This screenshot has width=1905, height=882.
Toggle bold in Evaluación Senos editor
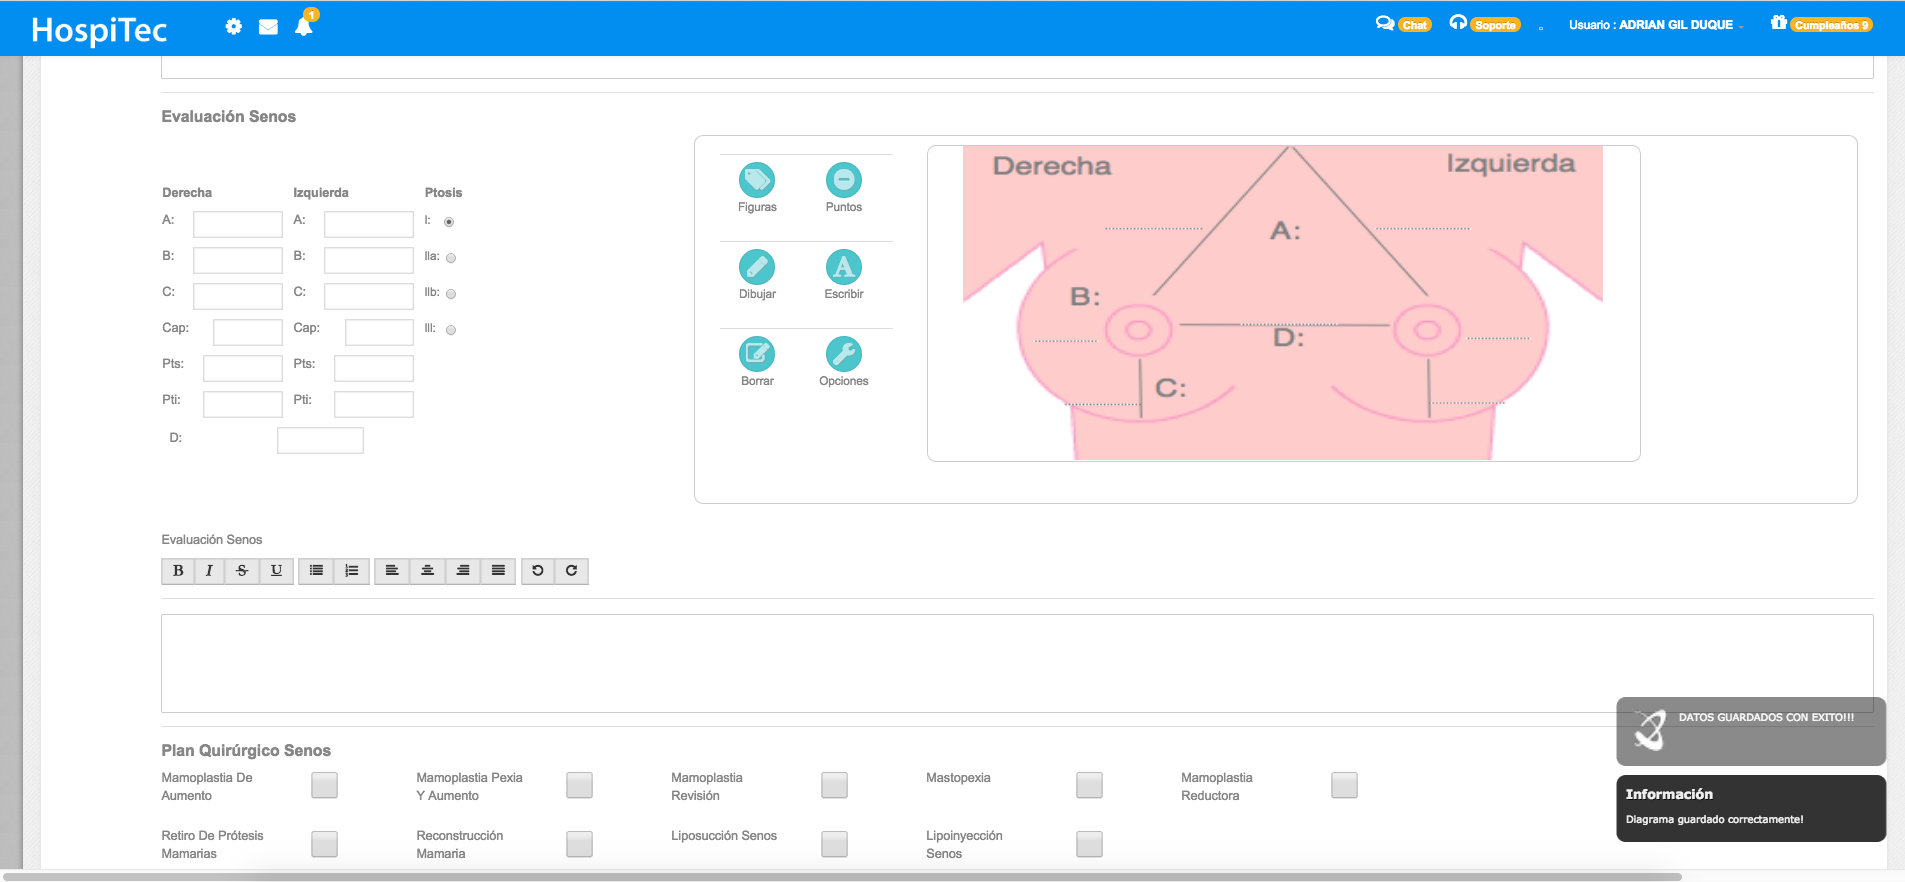click(x=178, y=571)
